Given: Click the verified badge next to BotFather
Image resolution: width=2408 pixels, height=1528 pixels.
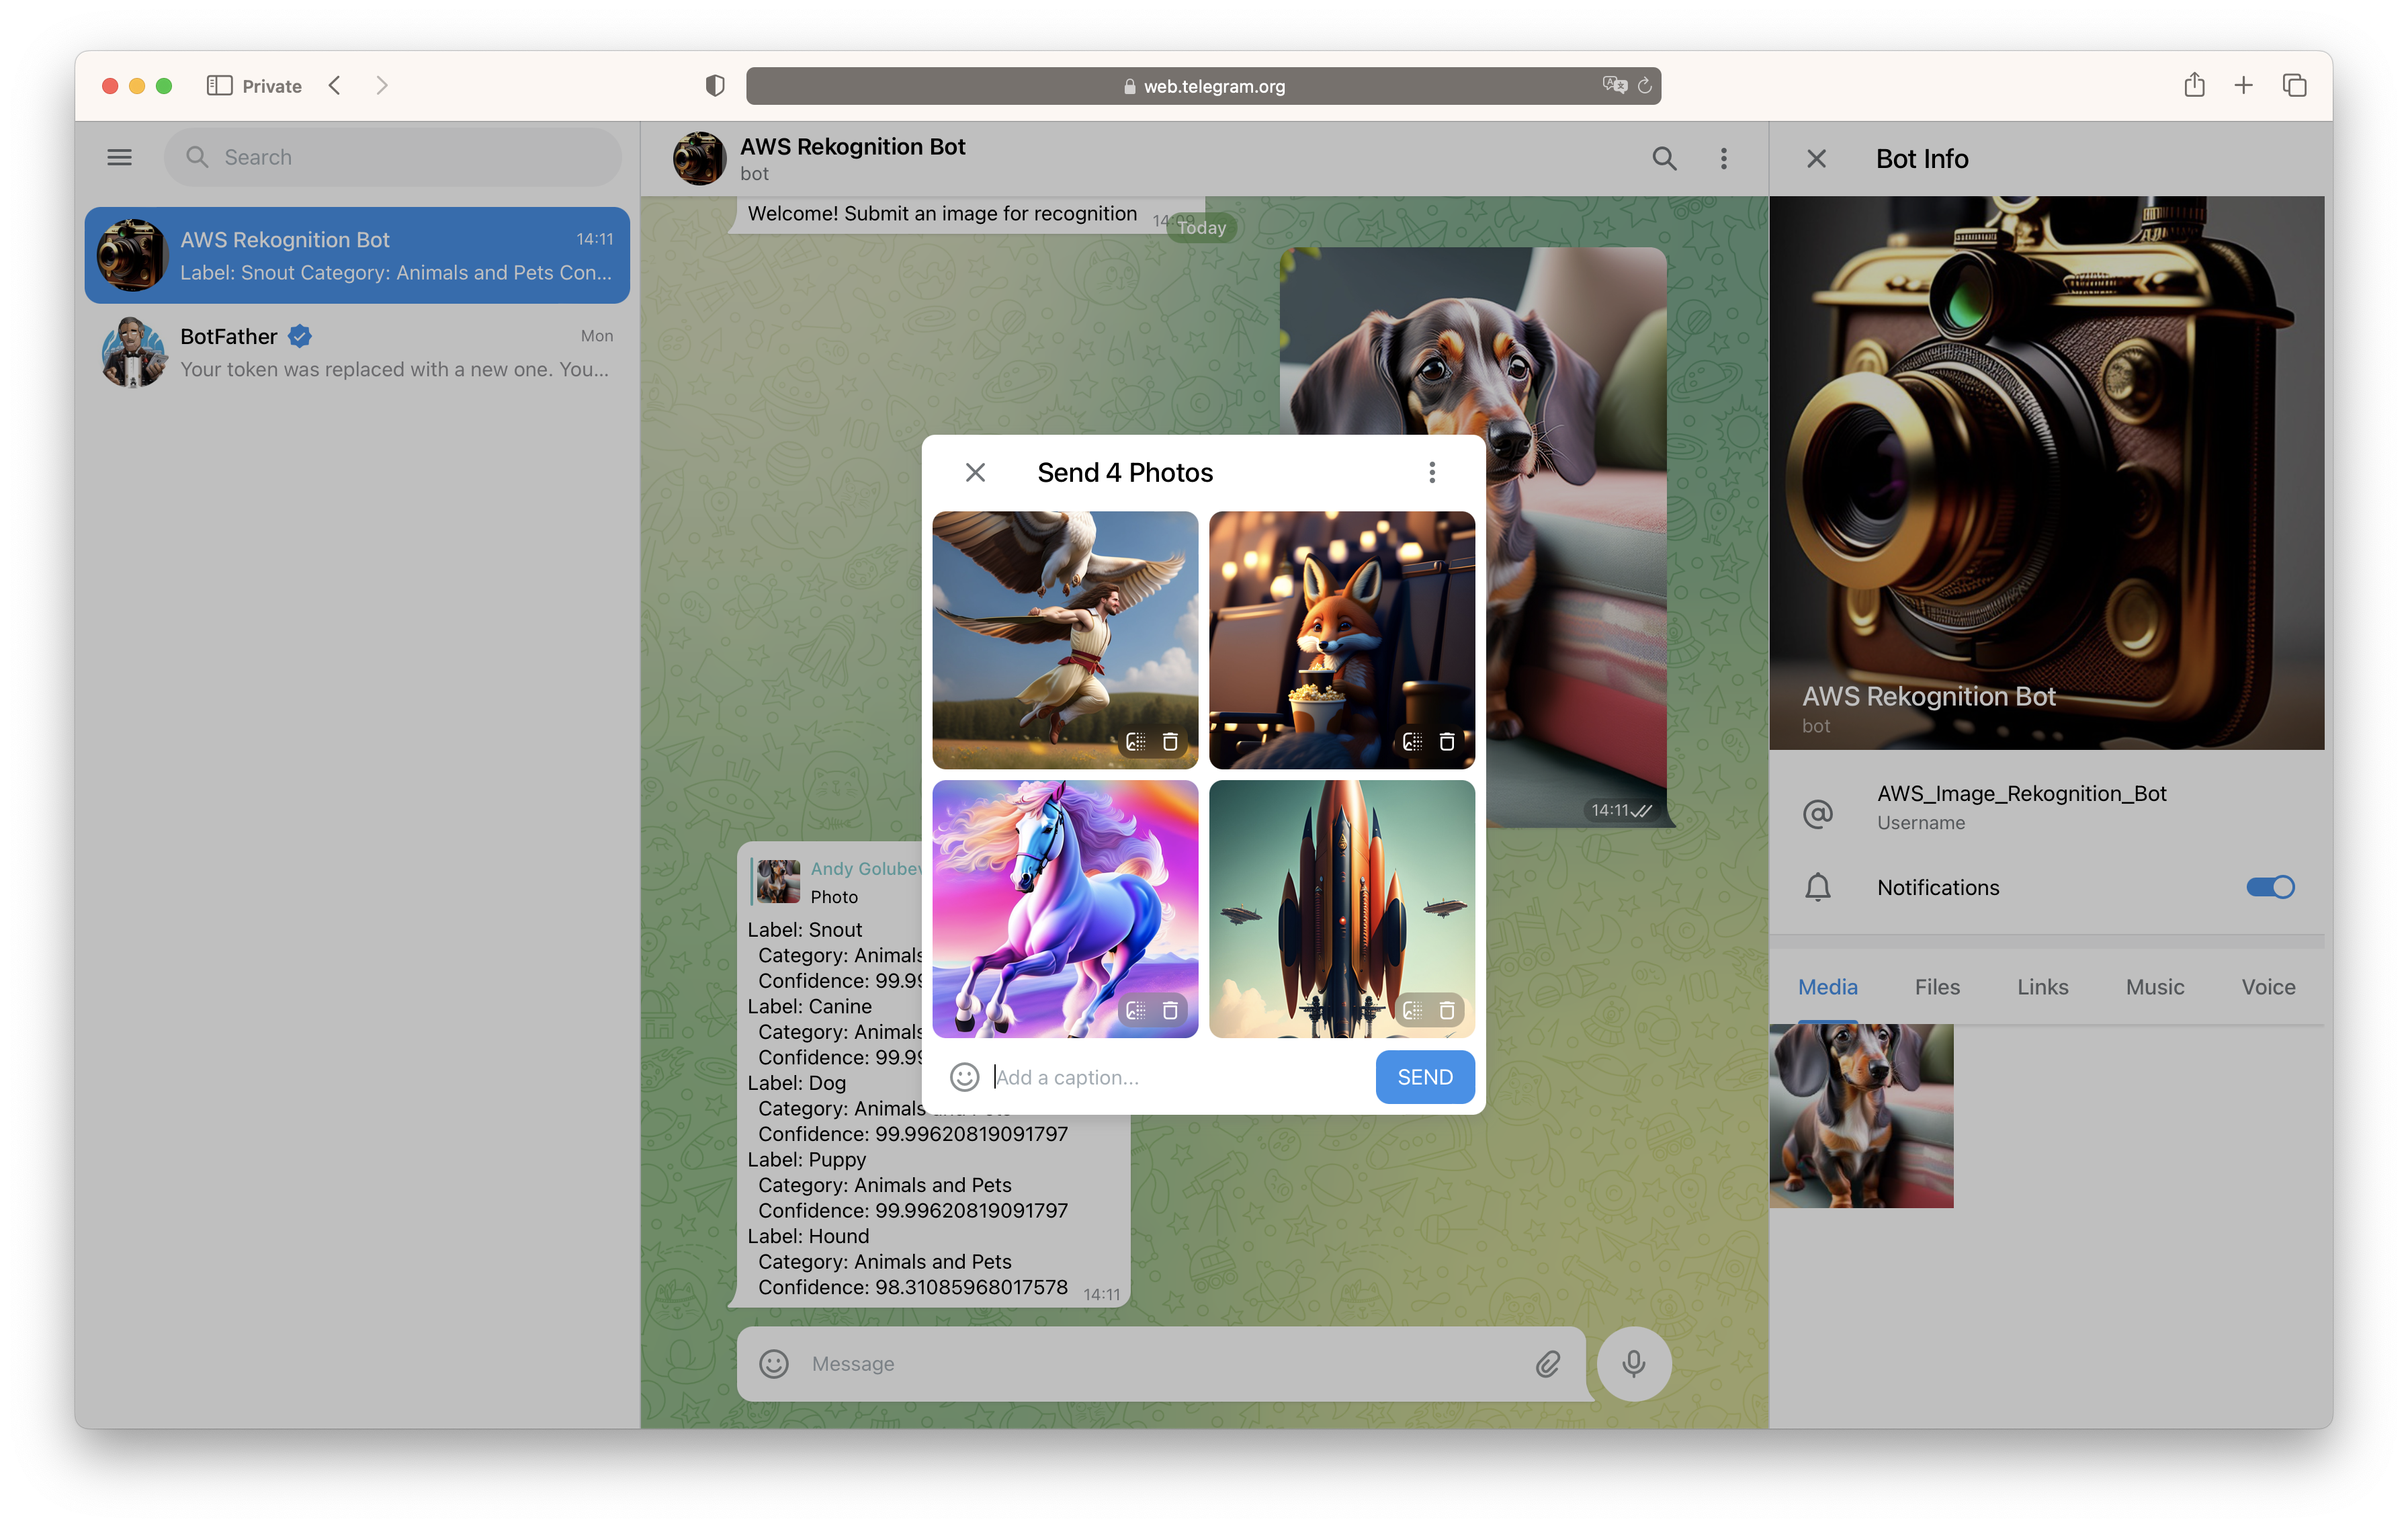Looking at the screenshot, I should tap(299, 337).
